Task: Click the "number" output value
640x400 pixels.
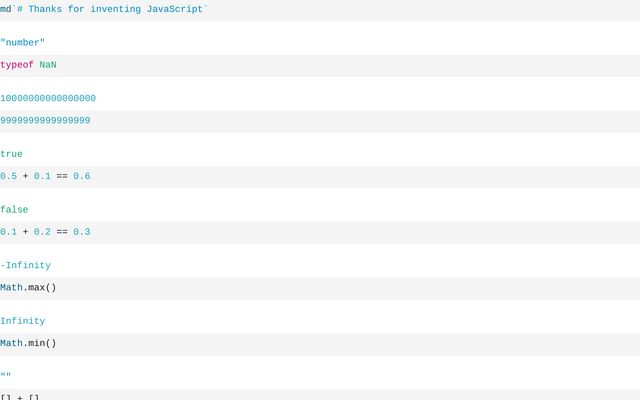Action: [23, 43]
